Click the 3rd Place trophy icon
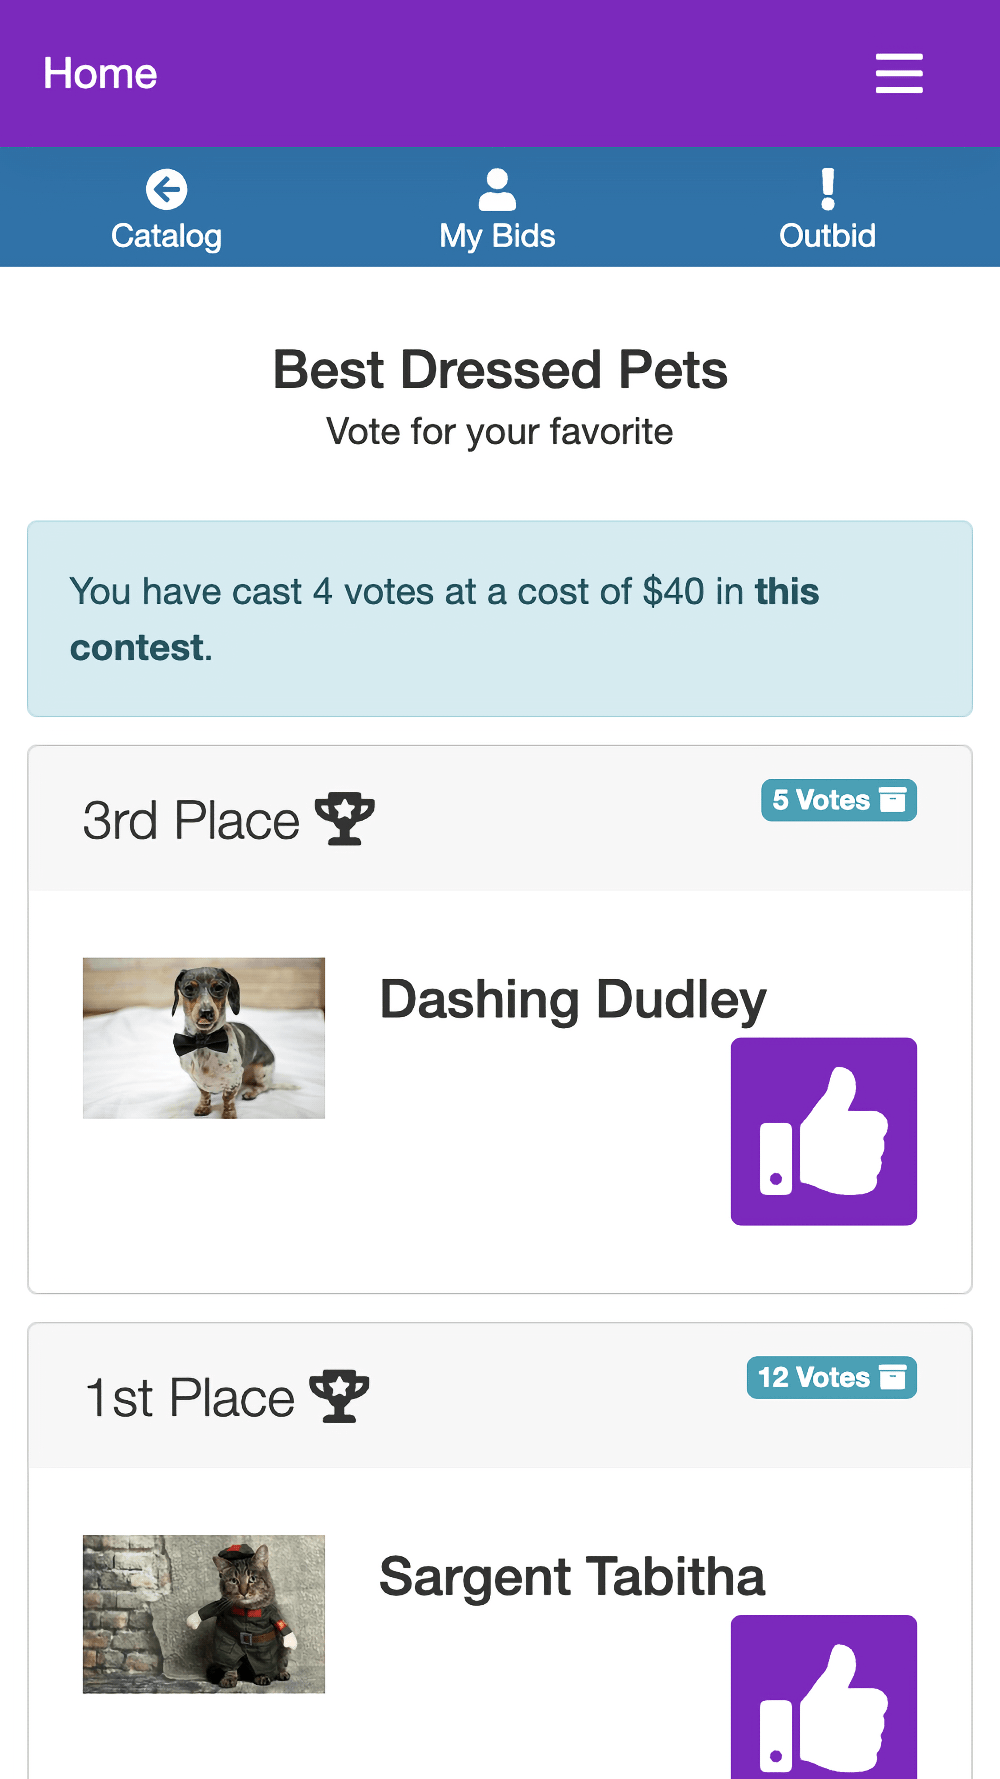The width and height of the screenshot is (1000, 1779). (x=345, y=819)
